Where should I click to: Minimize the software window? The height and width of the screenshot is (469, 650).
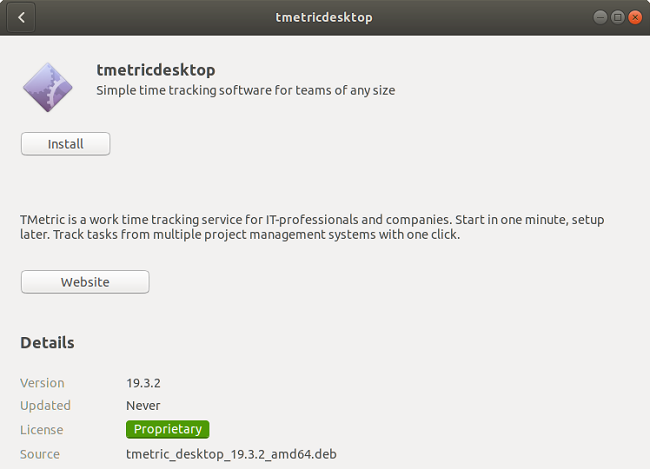click(x=600, y=17)
